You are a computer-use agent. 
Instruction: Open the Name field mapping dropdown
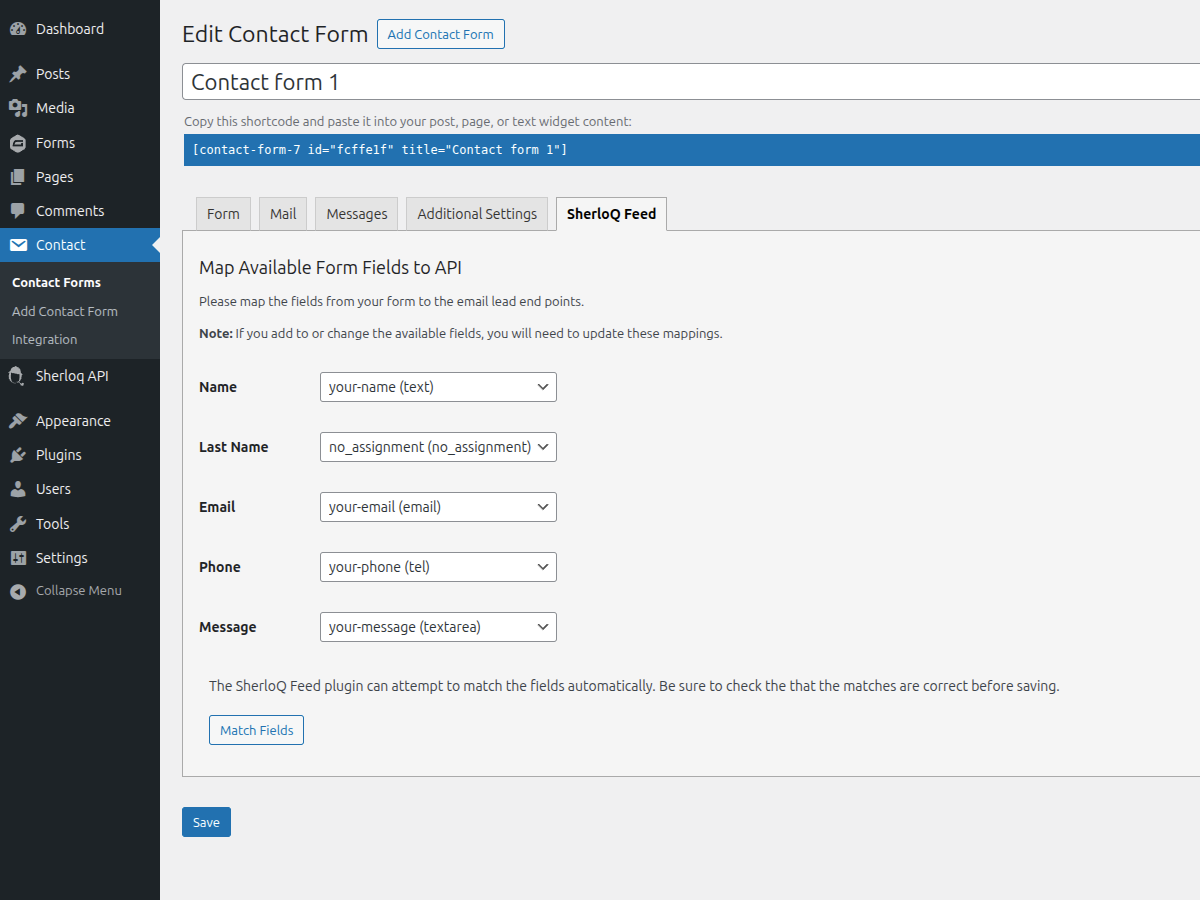click(438, 387)
